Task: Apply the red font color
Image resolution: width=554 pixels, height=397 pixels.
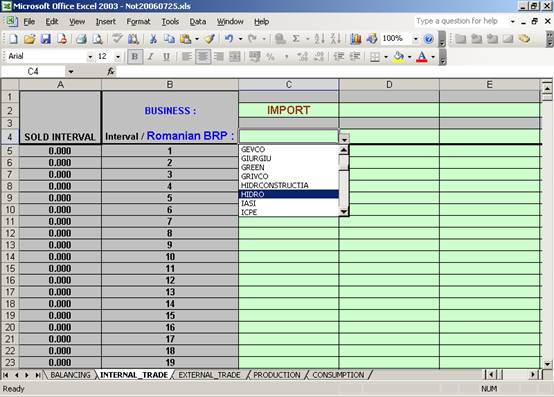Action: [x=422, y=57]
